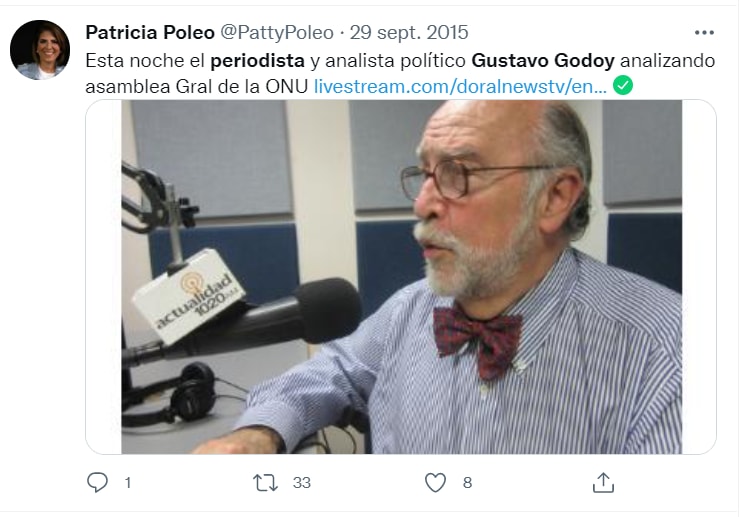Image resolution: width=741 pixels, height=517 pixels.
Task: Click the actualidad 1020 microphone sign in photo
Action: pyautogui.click(x=188, y=296)
